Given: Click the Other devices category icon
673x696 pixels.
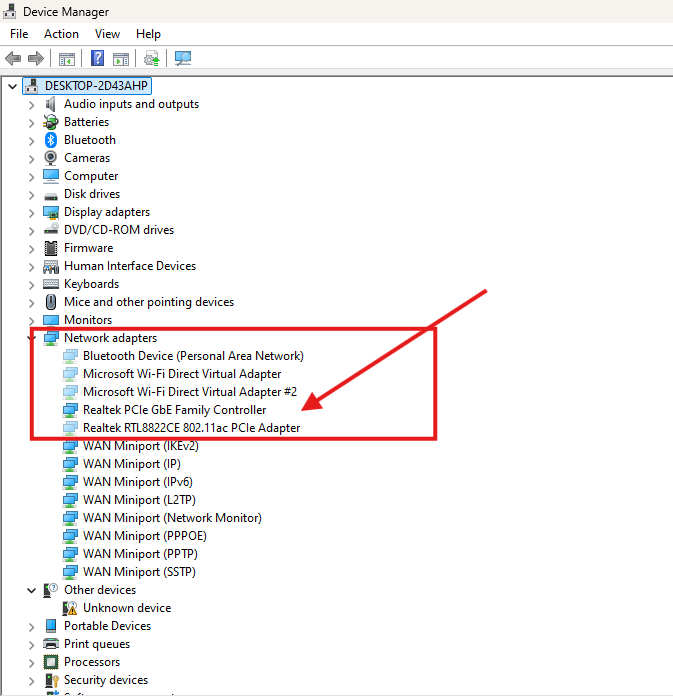Looking at the screenshot, I should click(x=51, y=590).
